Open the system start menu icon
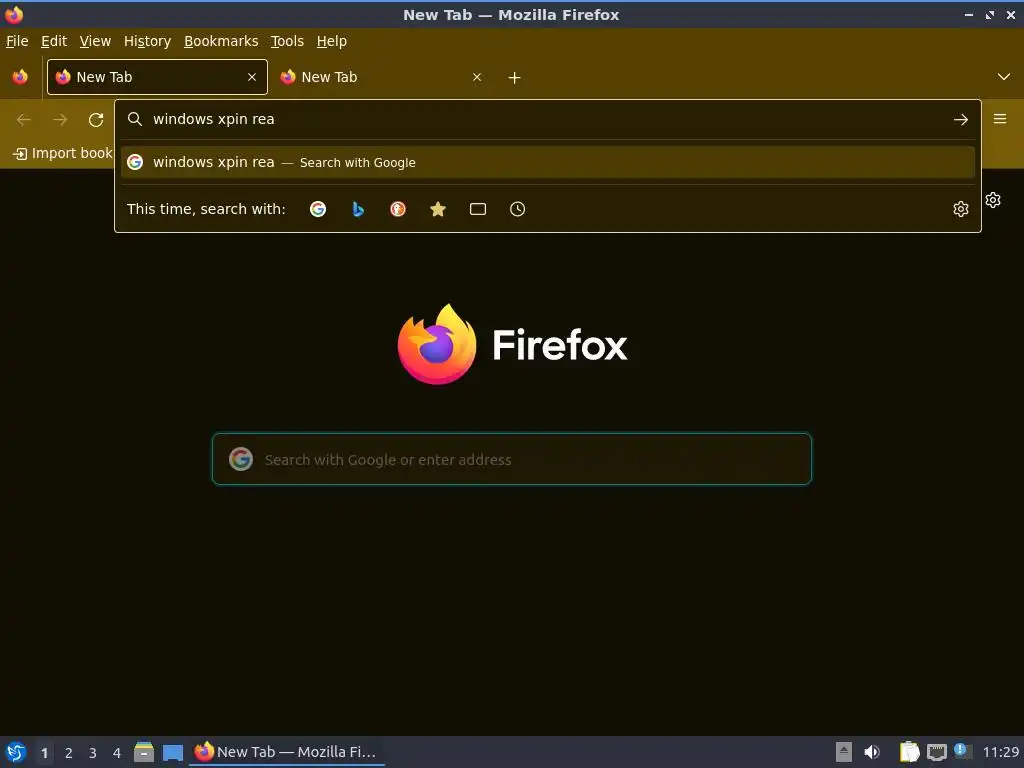The width and height of the screenshot is (1024, 768). (x=16, y=752)
